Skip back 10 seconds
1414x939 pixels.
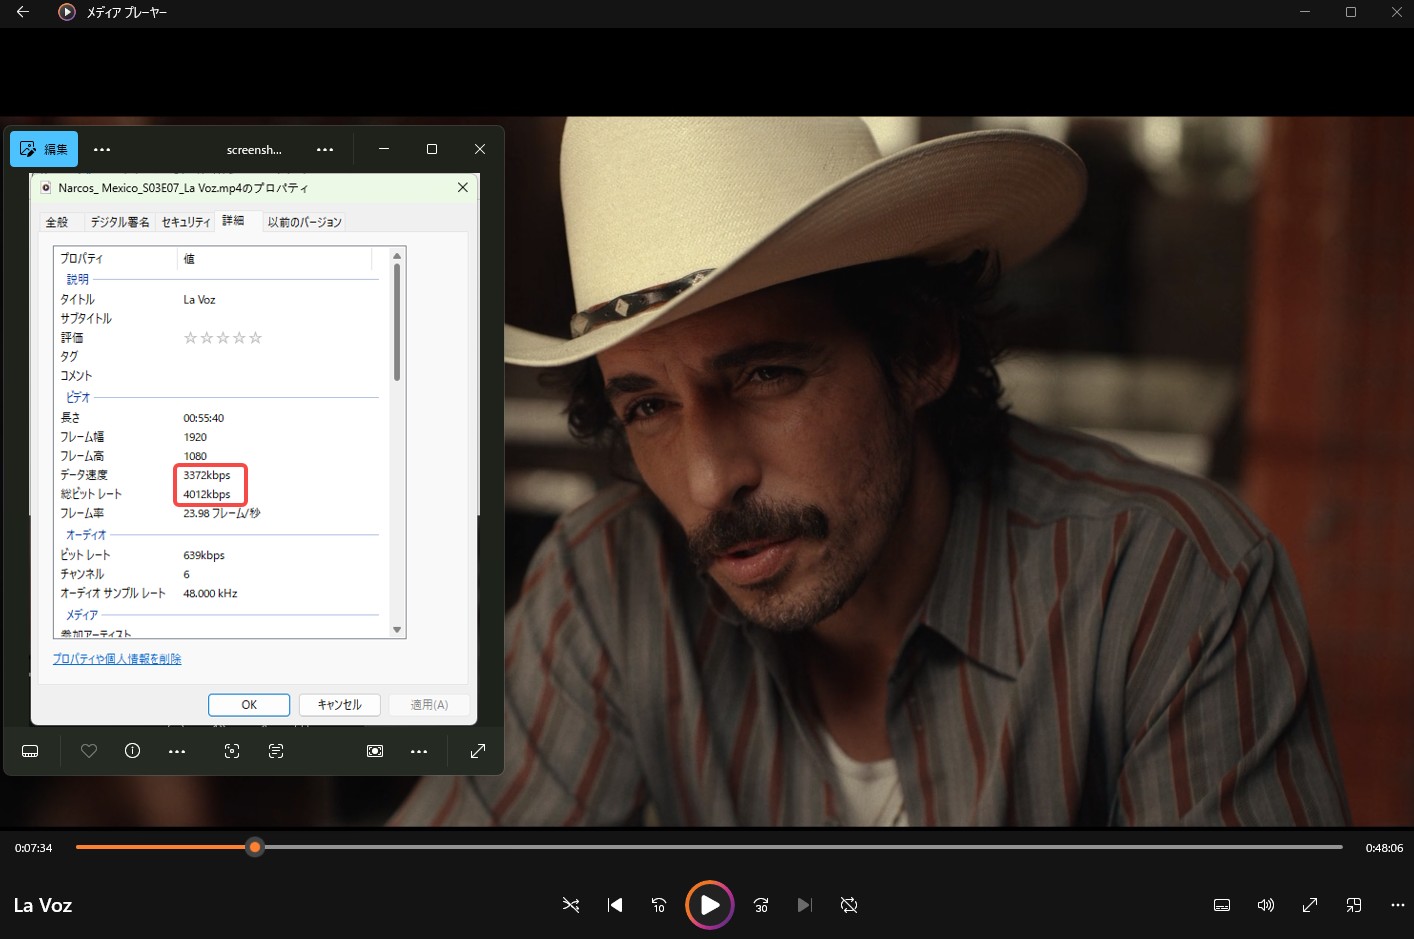tap(659, 905)
